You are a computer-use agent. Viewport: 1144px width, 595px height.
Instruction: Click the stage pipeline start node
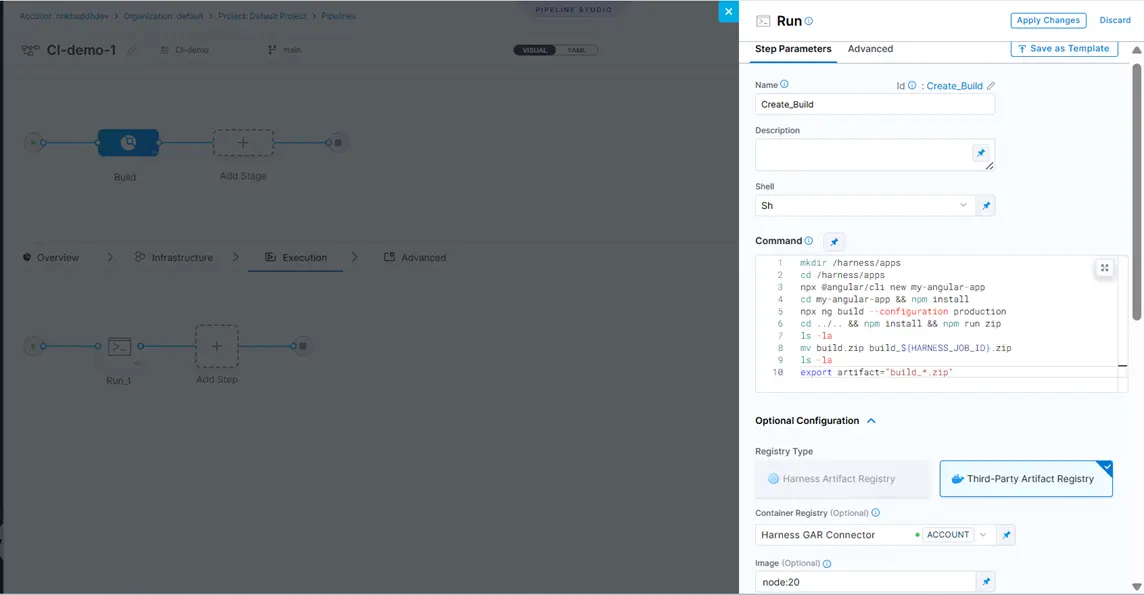(x=33, y=143)
